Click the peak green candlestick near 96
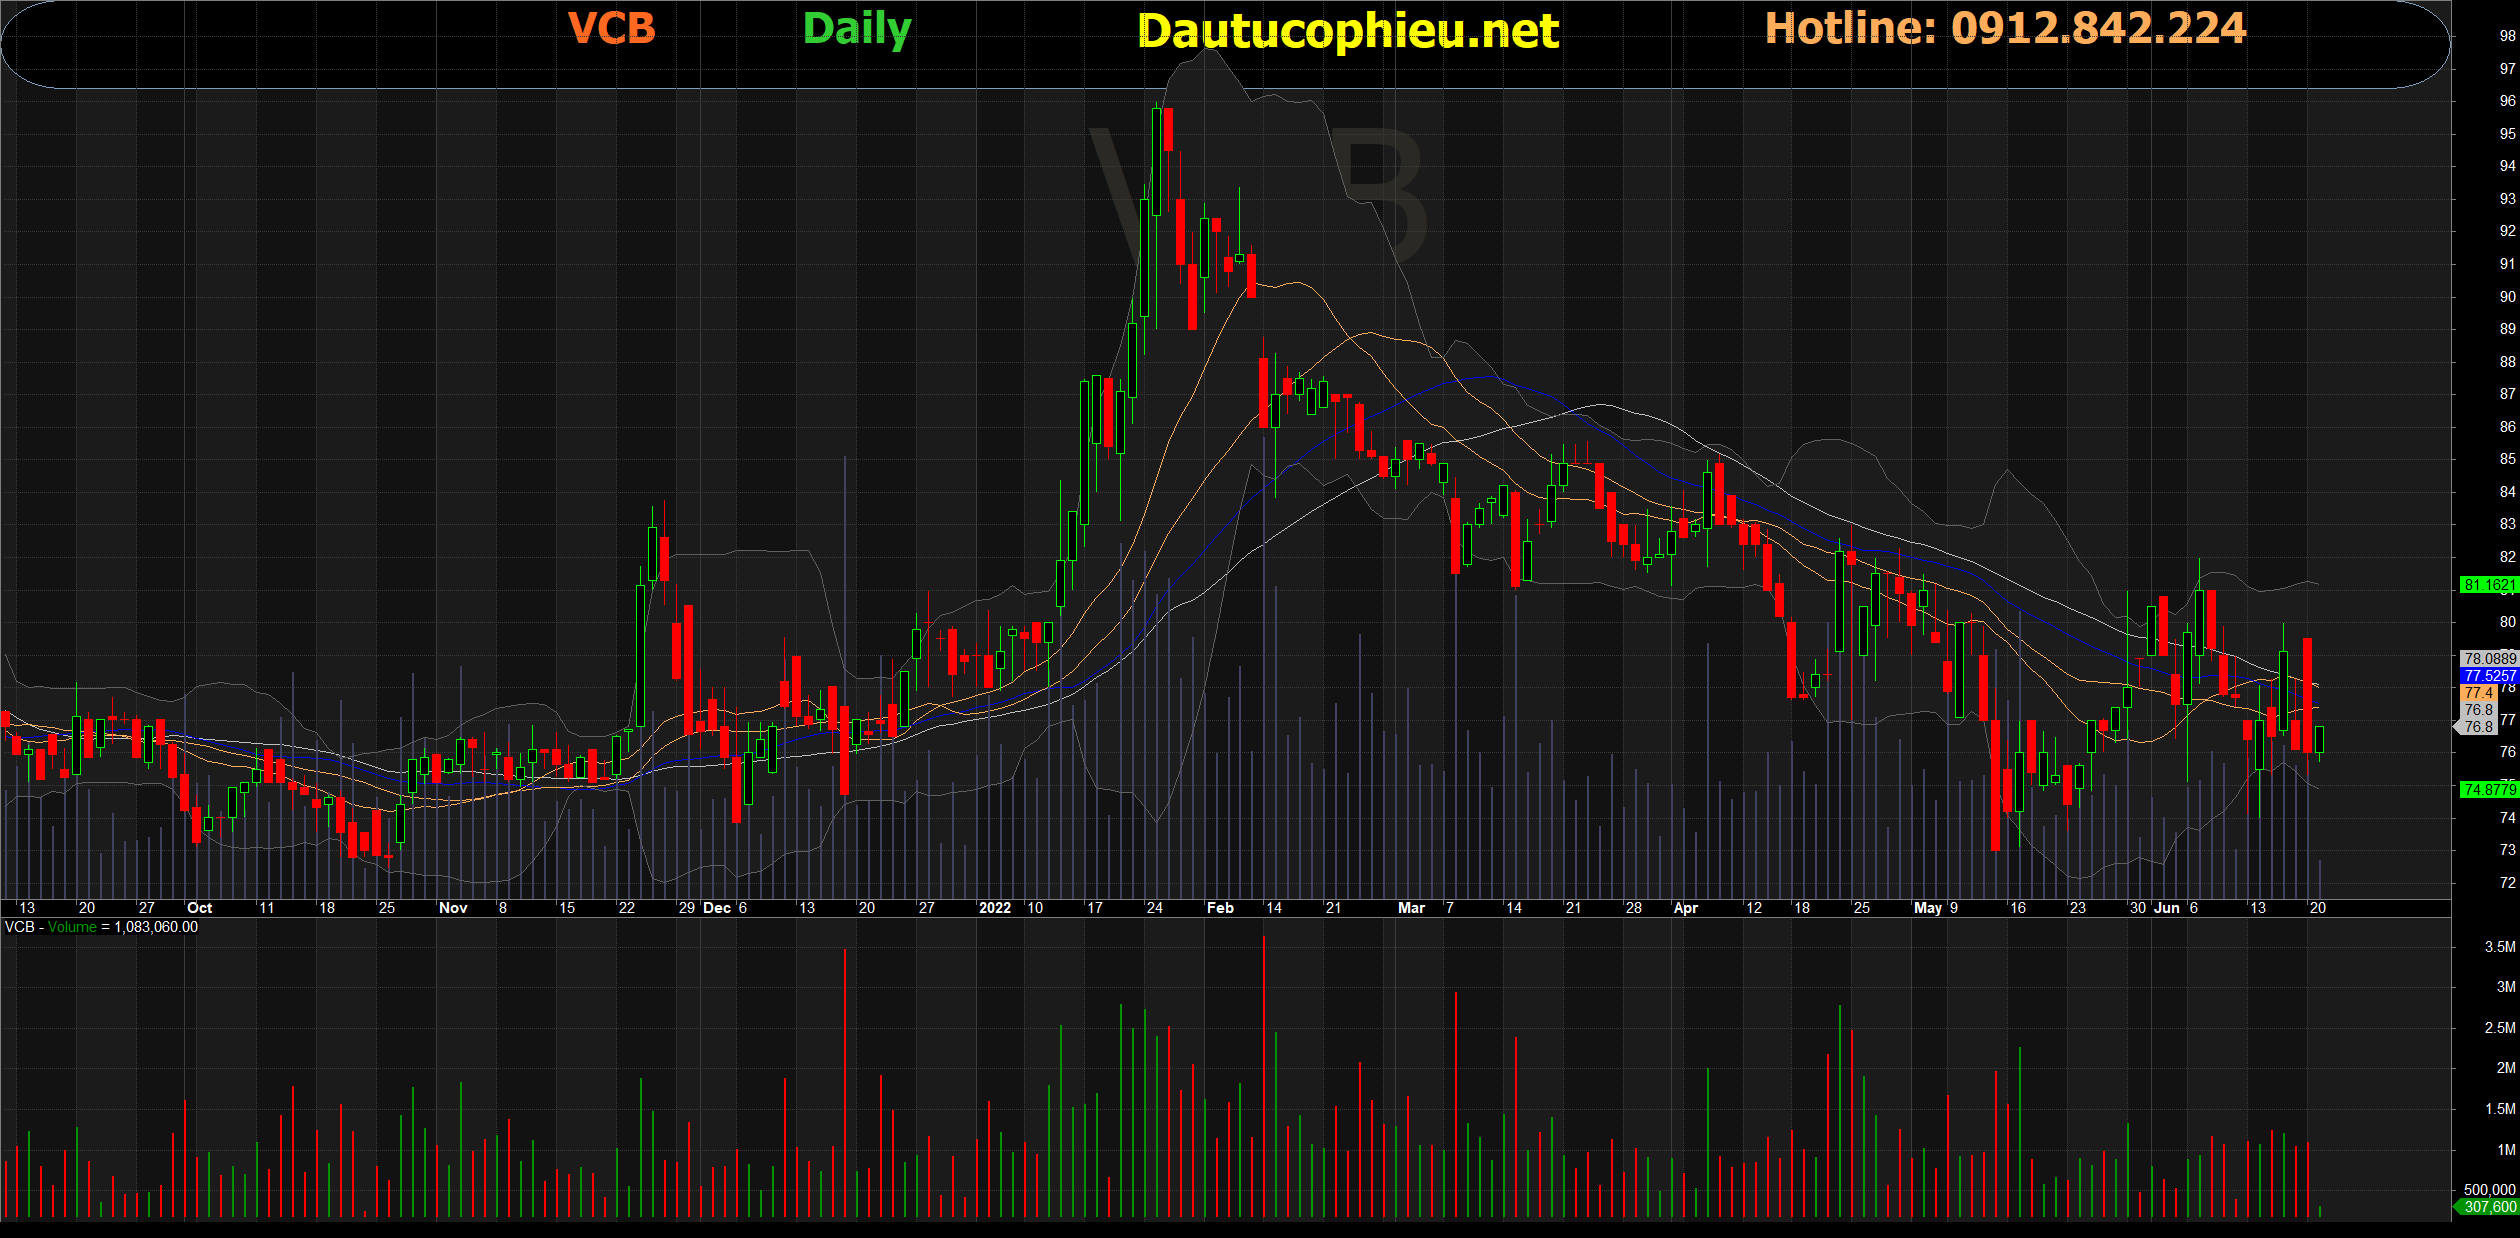This screenshot has height=1238, width=2520. point(1157,160)
